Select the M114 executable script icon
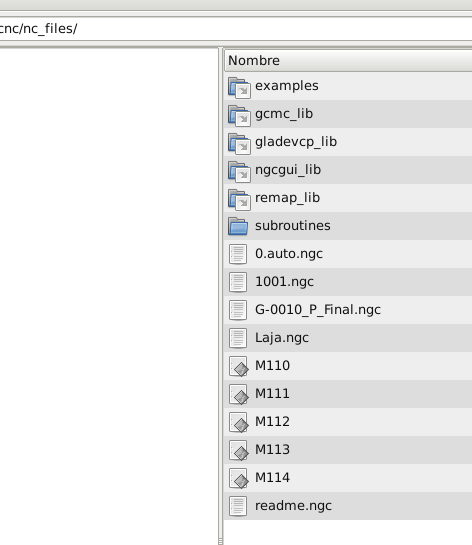Image resolution: width=472 pixels, height=545 pixels. tap(238, 478)
